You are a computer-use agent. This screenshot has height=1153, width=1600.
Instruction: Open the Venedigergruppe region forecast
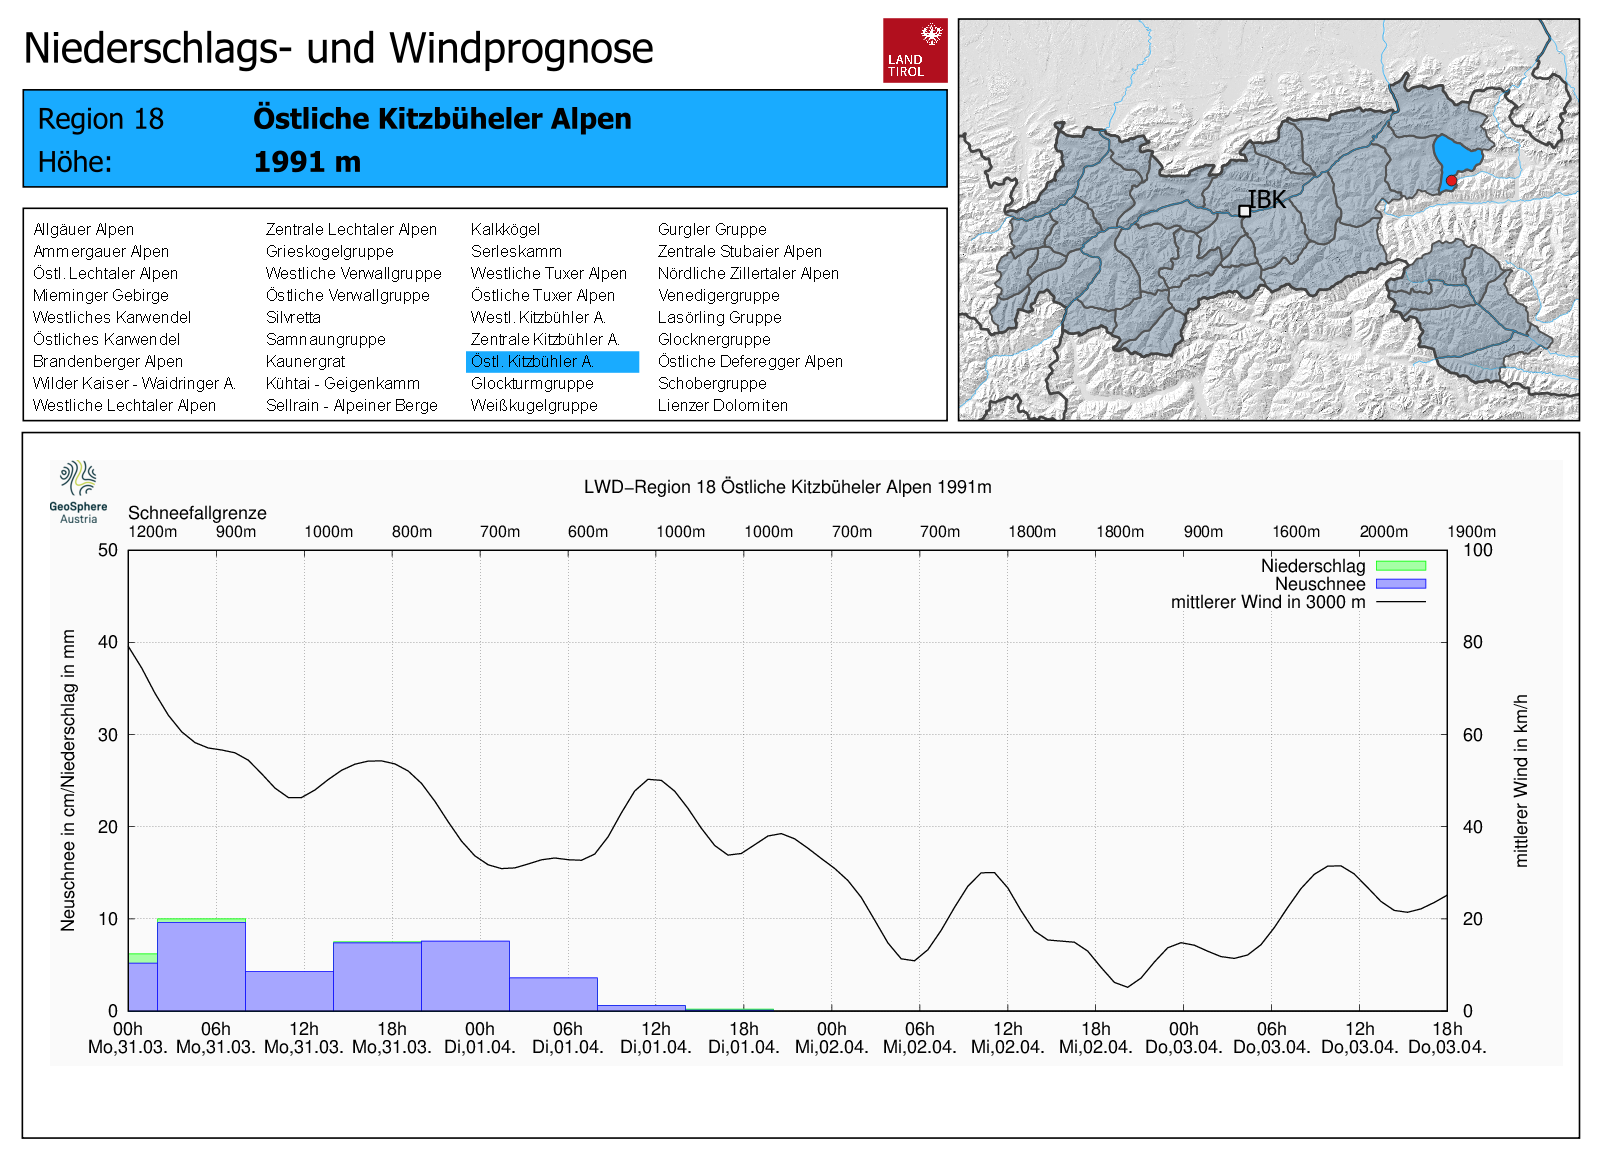coord(718,295)
